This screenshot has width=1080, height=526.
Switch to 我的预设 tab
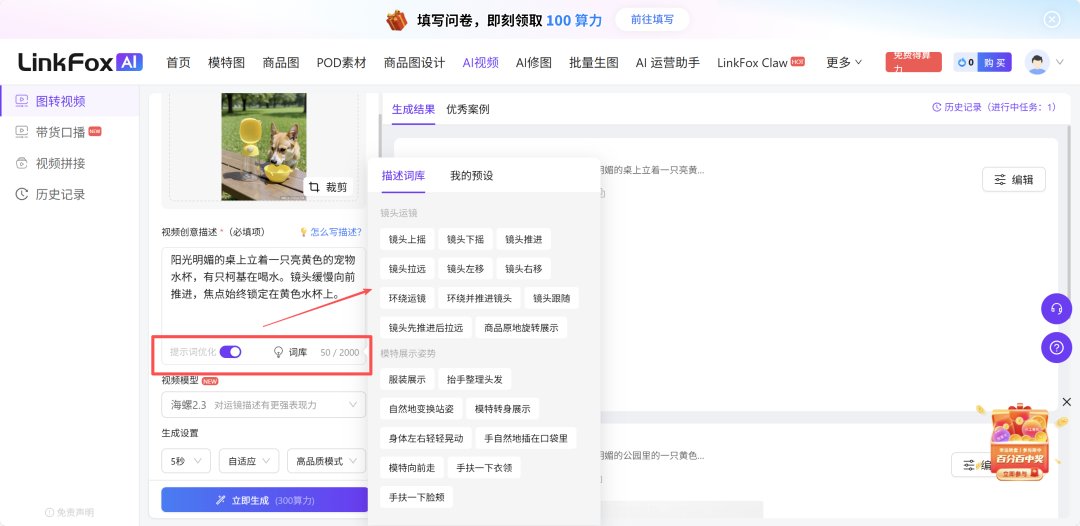tap(471, 176)
